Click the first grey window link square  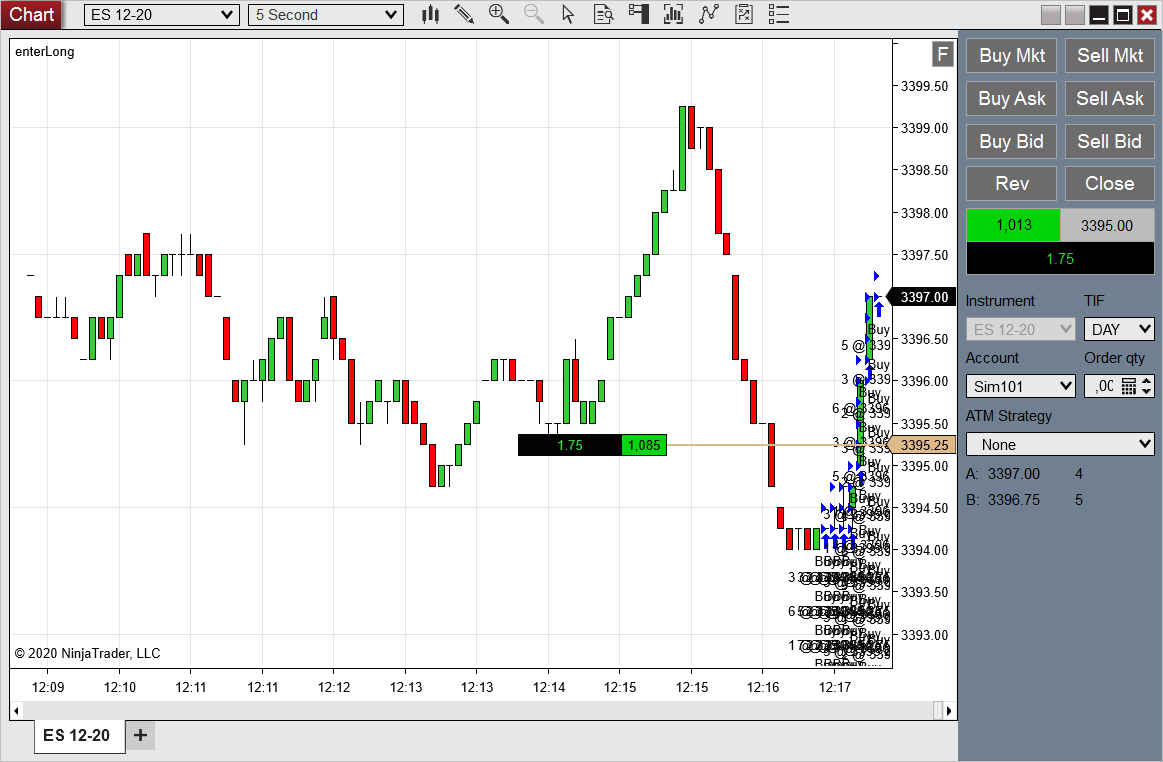[x=1051, y=15]
